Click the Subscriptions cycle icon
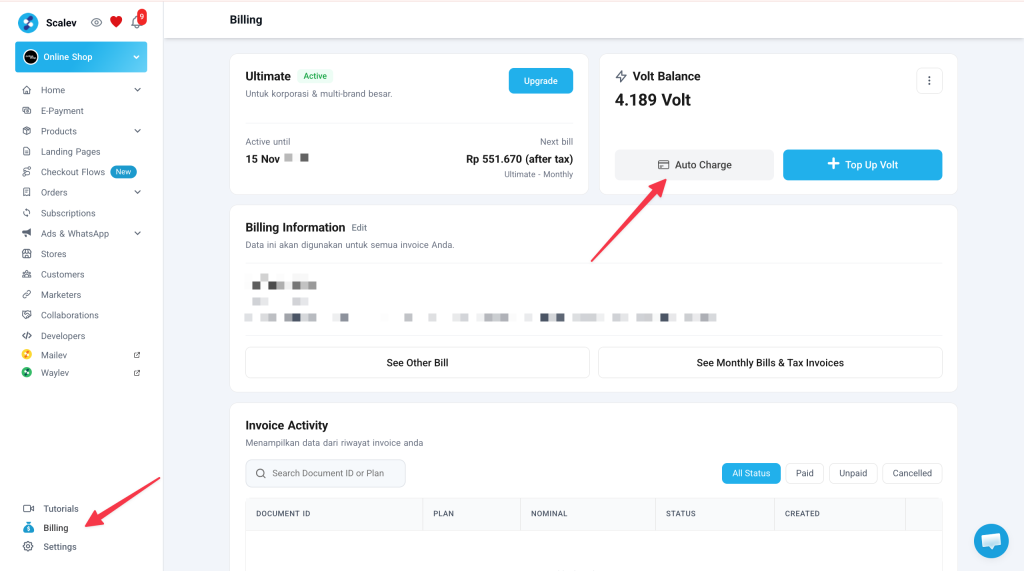This screenshot has height=571, width=1024. (27, 213)
